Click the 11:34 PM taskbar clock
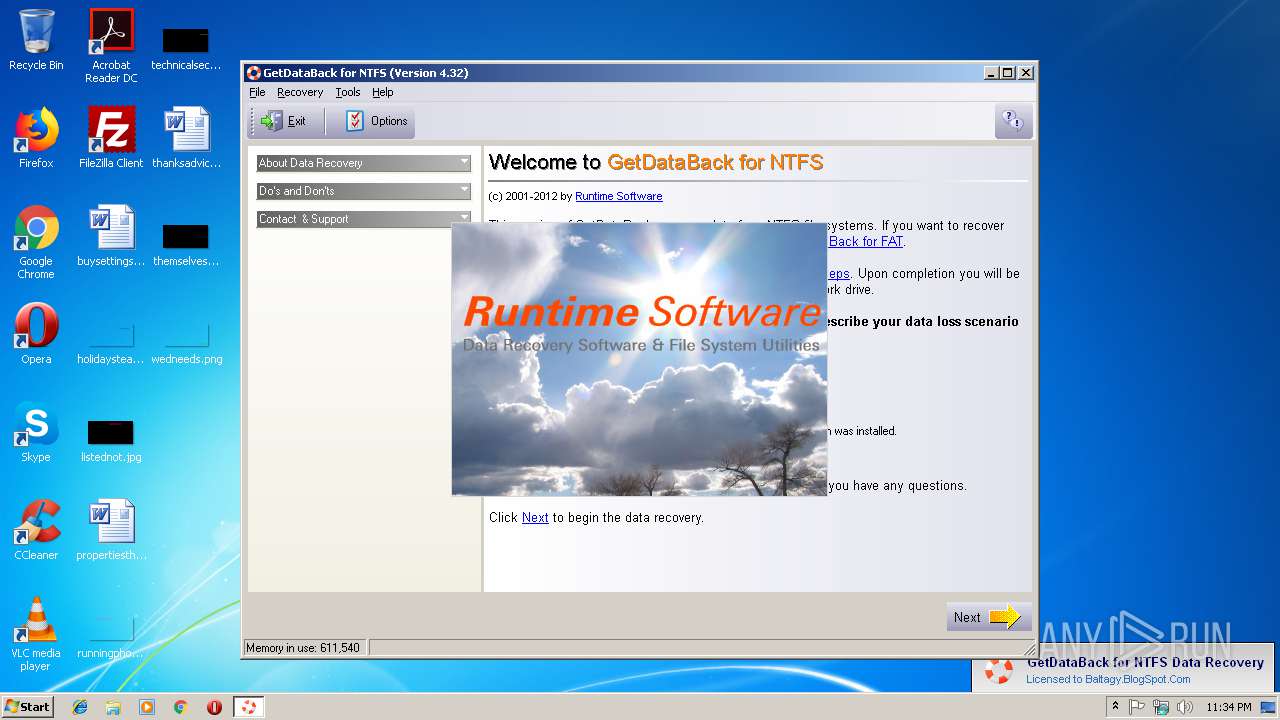The width and height of the screenshot is (1280, 720). (x=1229, y=707)
